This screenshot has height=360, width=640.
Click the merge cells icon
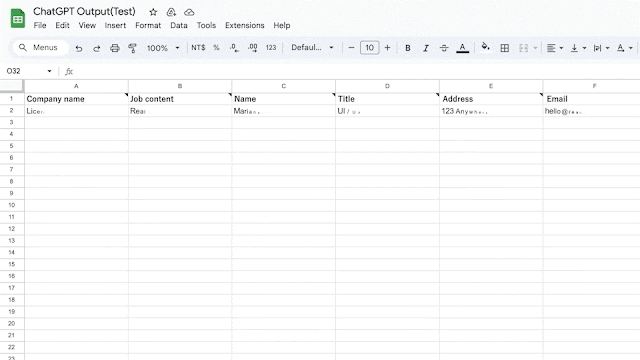tap(523, 48)
